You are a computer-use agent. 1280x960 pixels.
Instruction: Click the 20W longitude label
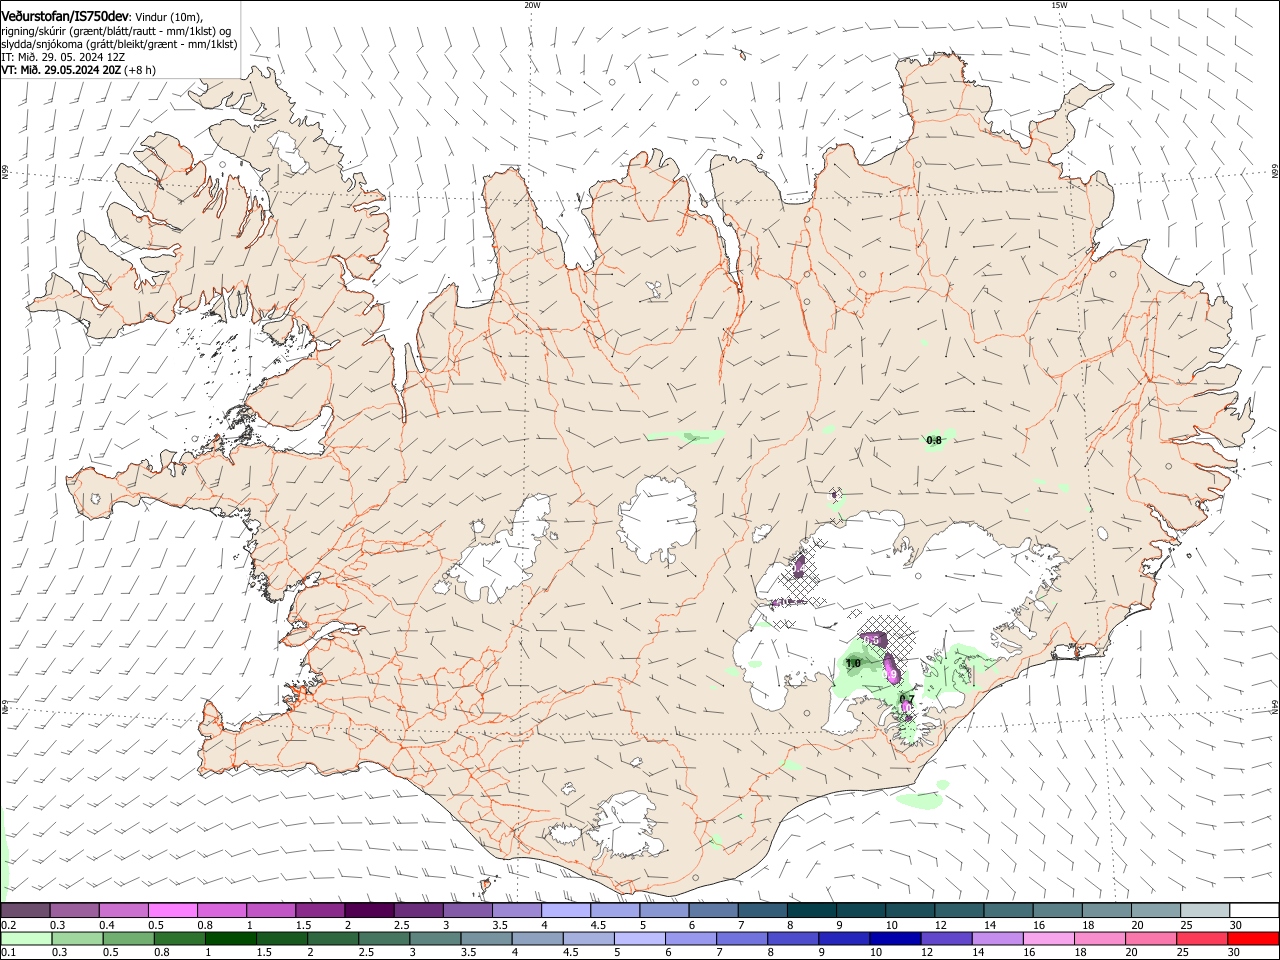tap(532, 5)
